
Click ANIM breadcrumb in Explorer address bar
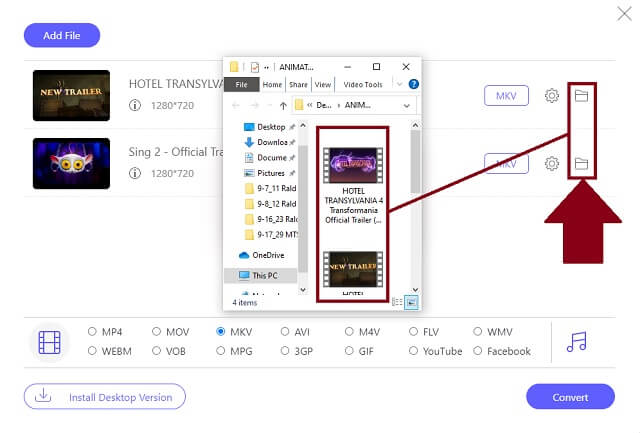coord(358,105)
